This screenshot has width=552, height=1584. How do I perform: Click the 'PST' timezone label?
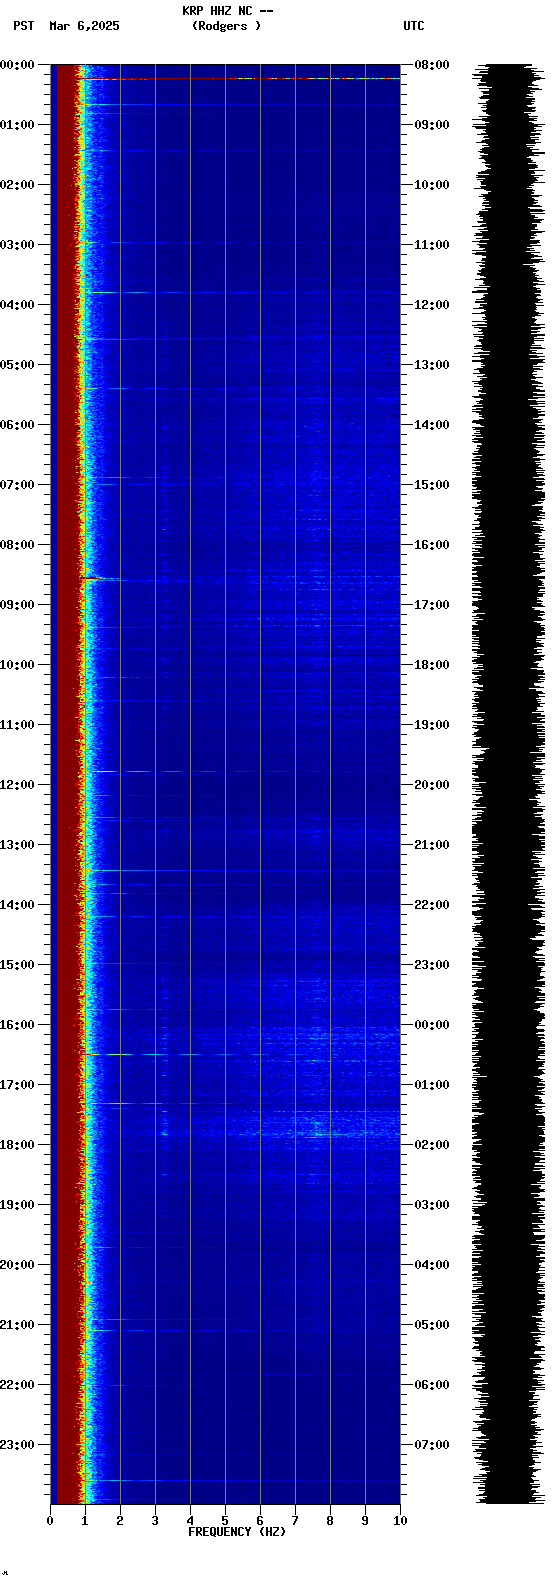click(23, 26)
